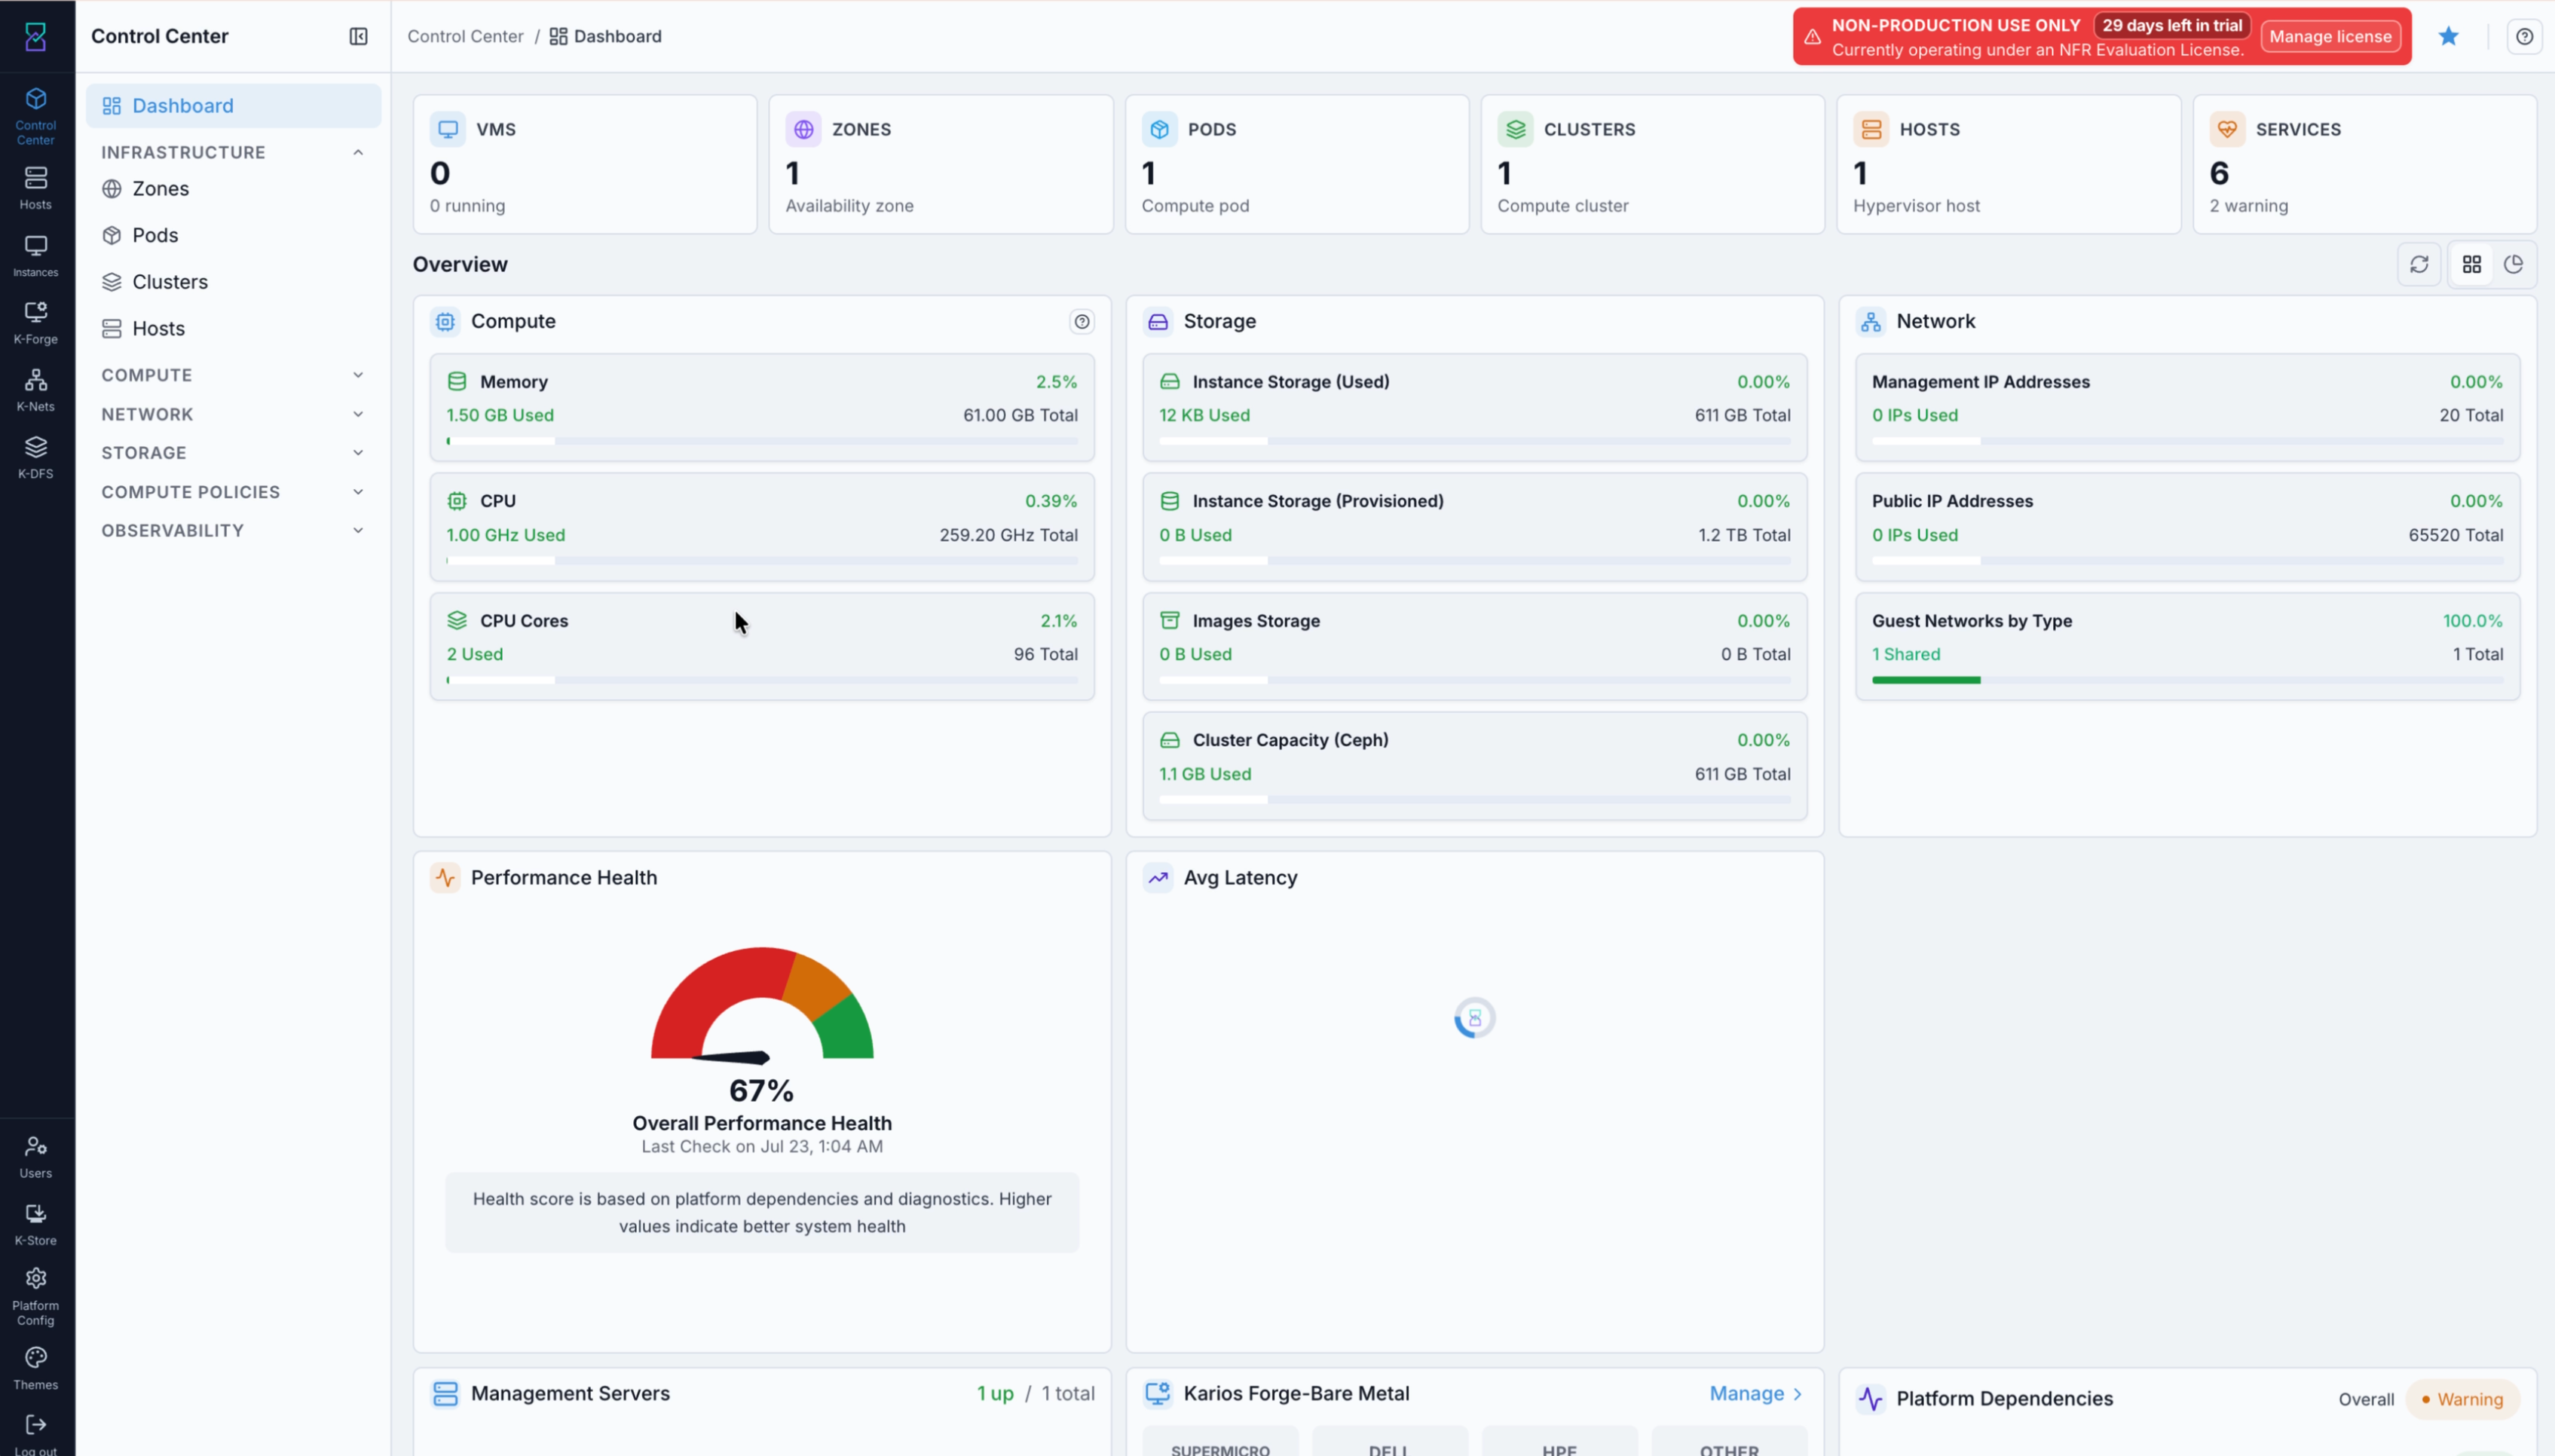Image resolution: width=2555 pixels, height=1456 pixels.
Task: Click the Compute panel help icon
Action: tap(1081, 321)
